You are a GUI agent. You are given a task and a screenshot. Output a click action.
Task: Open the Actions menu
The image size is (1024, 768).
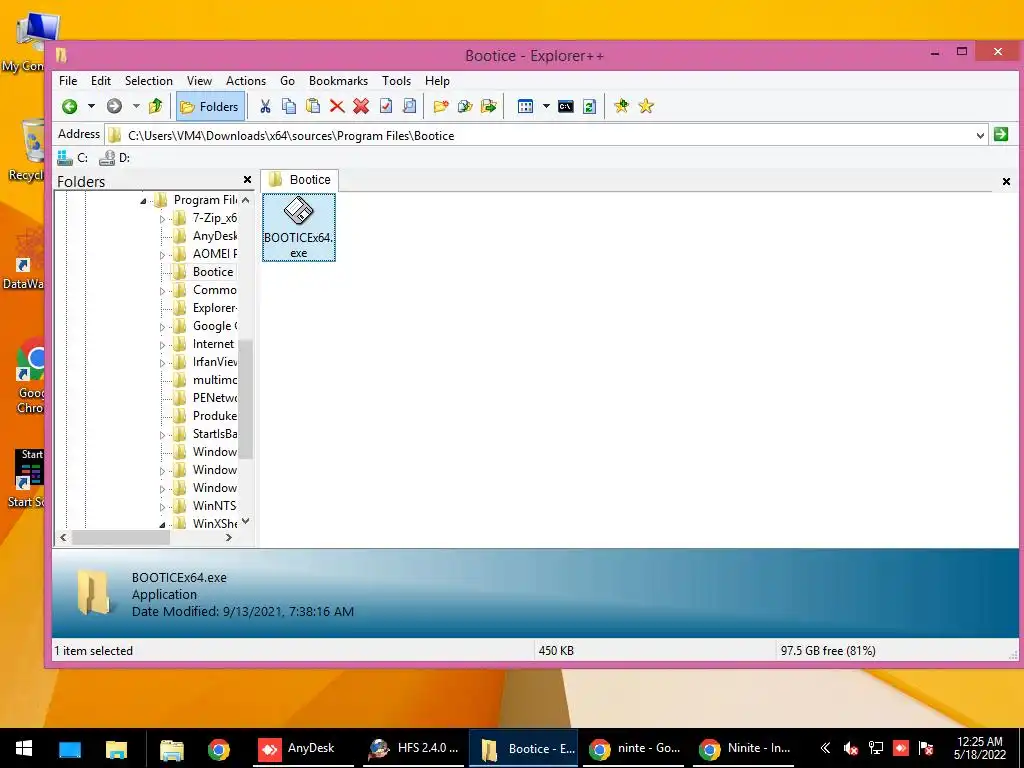pos(246,81)
